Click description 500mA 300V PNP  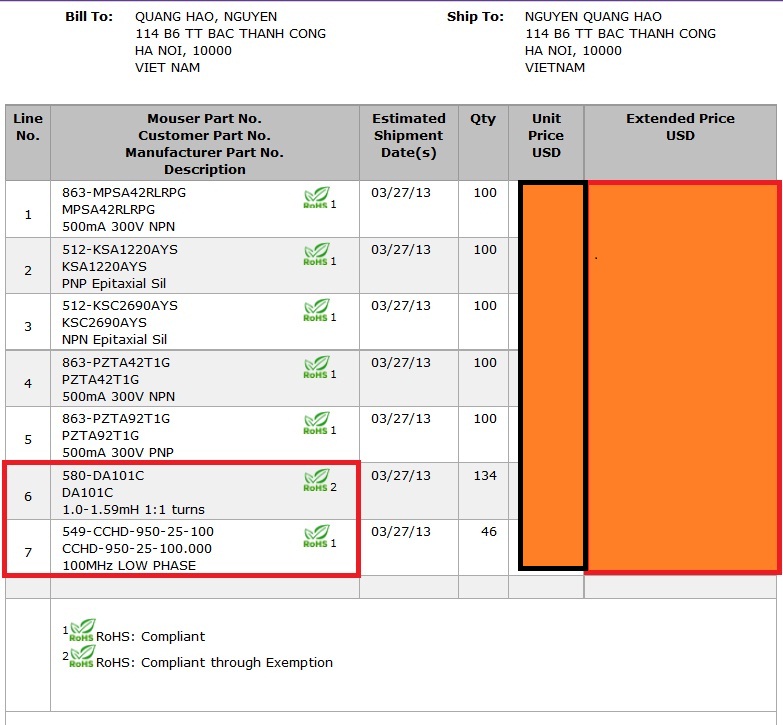tap(118, 452)
